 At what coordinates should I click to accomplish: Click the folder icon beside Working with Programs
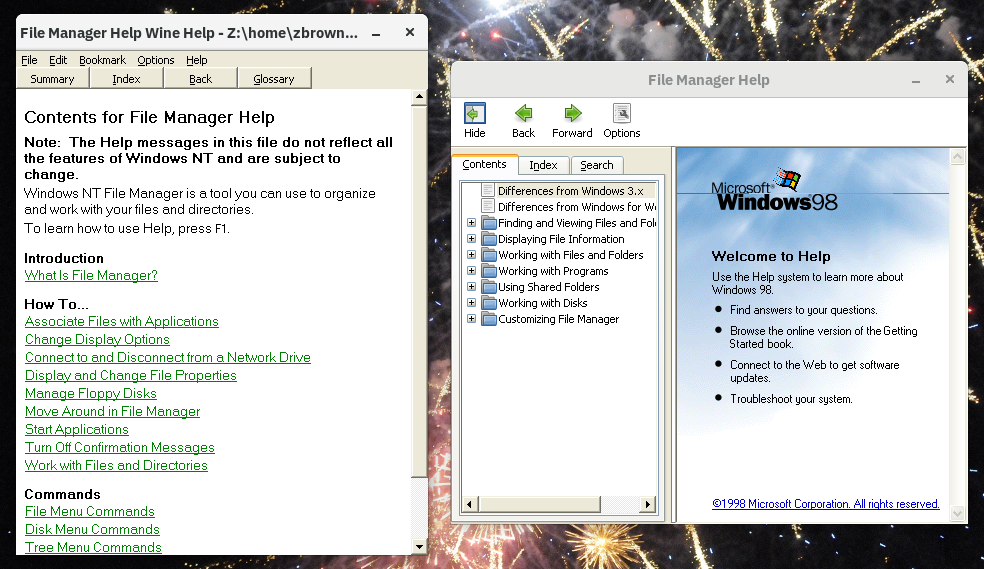pyautogui.click(x=489, y=271)
